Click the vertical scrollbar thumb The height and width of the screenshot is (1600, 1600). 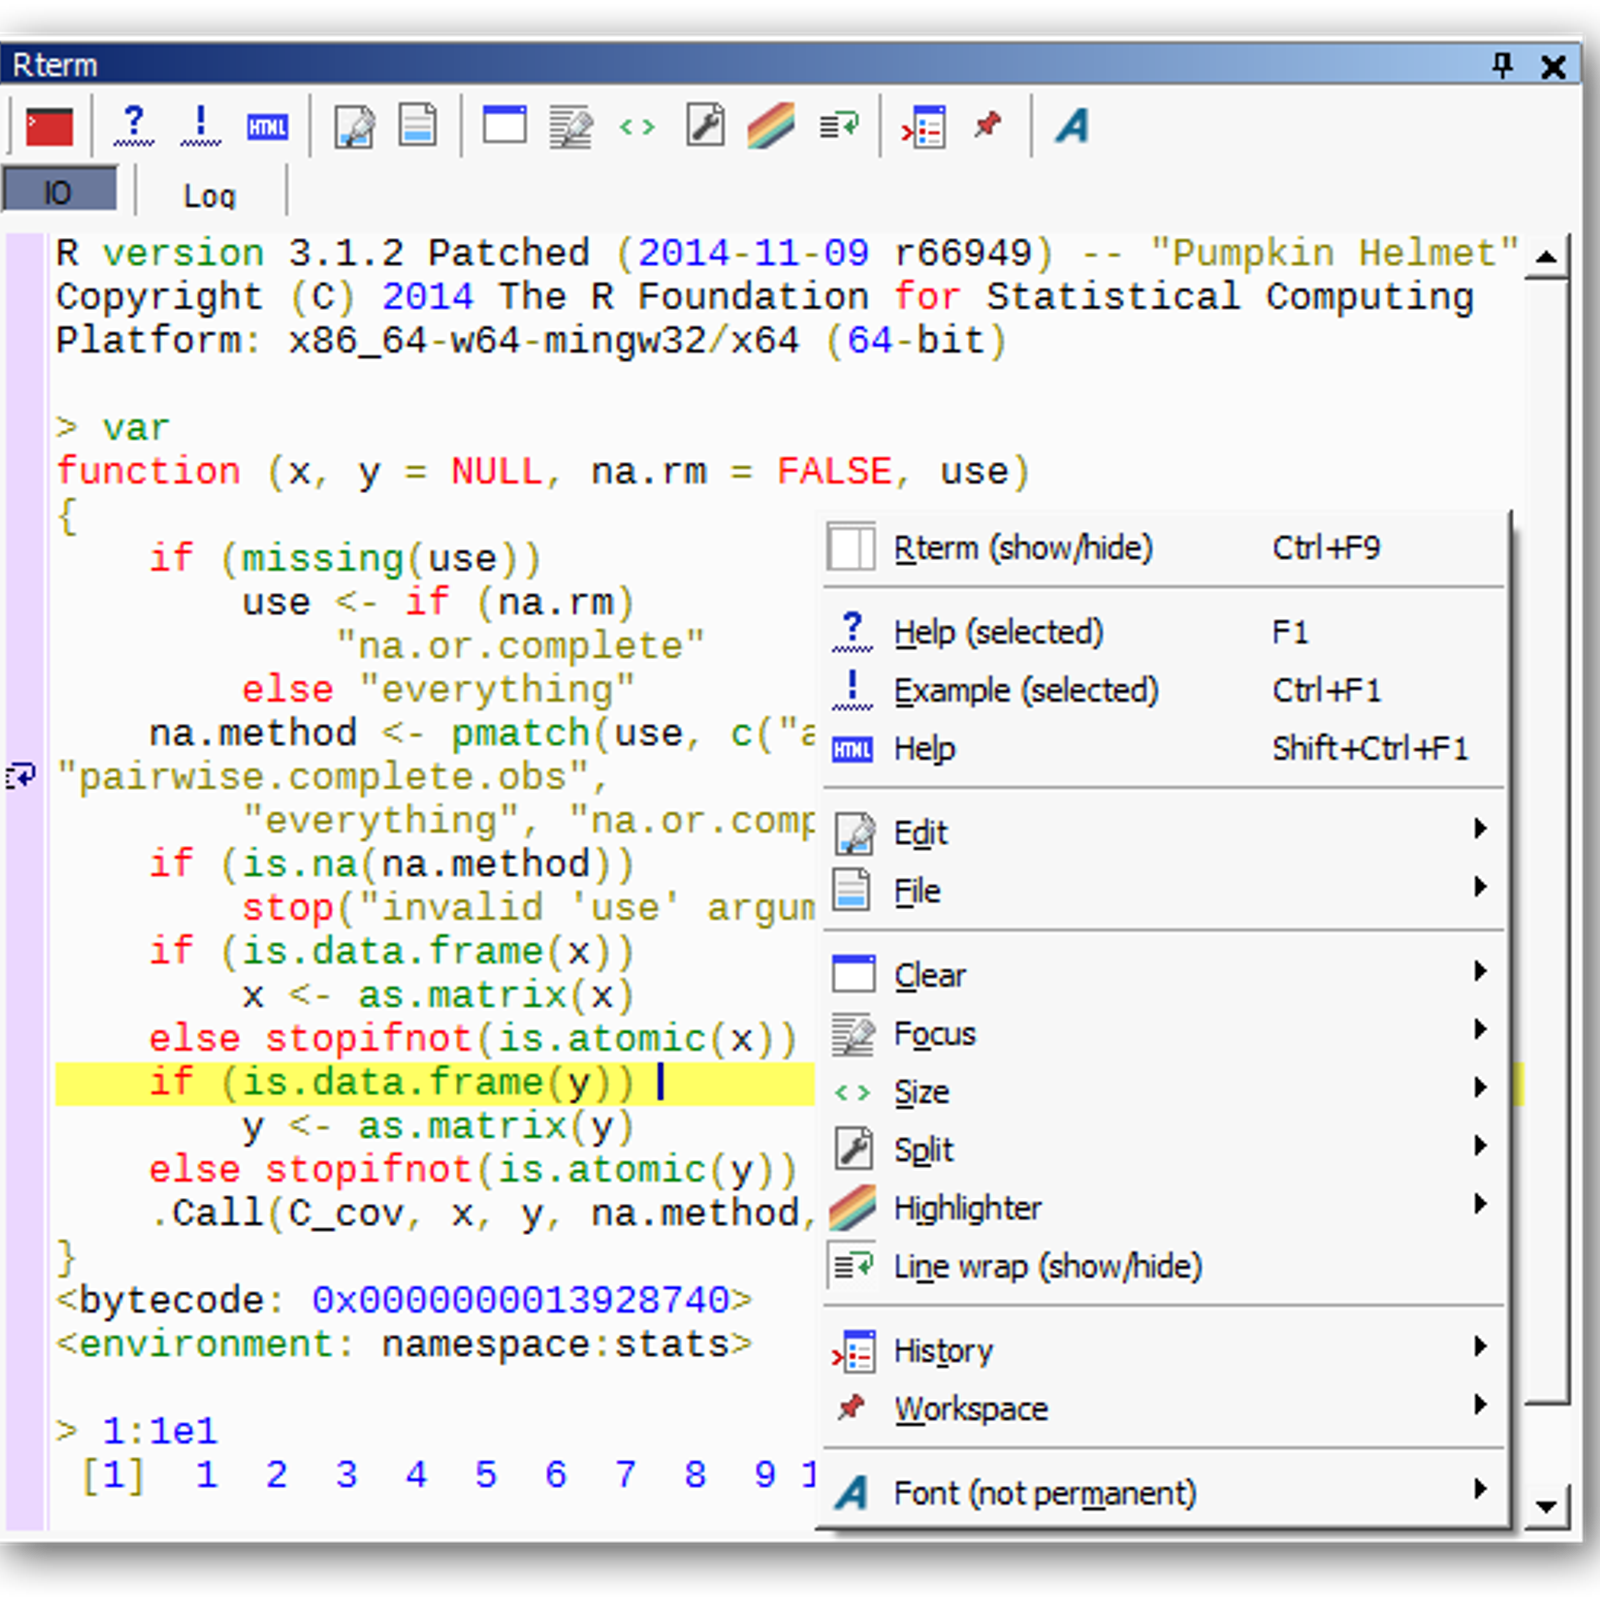[x=1547, y=840]
